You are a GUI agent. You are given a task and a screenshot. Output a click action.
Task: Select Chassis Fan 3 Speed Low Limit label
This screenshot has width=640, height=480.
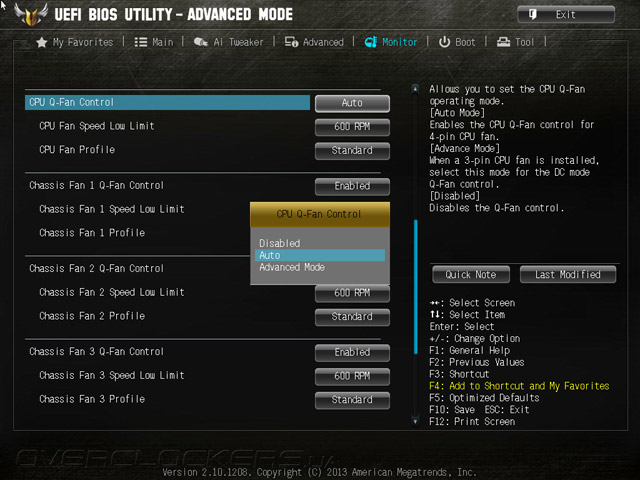point(112,376)
